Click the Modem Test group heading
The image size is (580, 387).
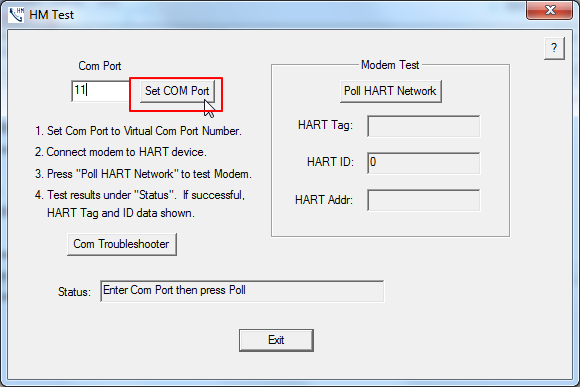tap(390, 65)
